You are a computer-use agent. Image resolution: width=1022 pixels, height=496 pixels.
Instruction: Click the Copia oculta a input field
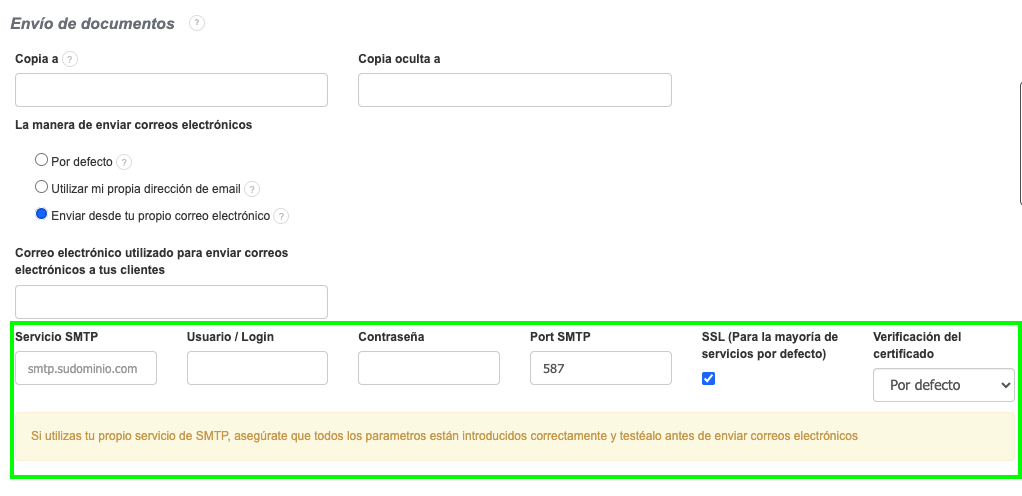click(514, 90)
